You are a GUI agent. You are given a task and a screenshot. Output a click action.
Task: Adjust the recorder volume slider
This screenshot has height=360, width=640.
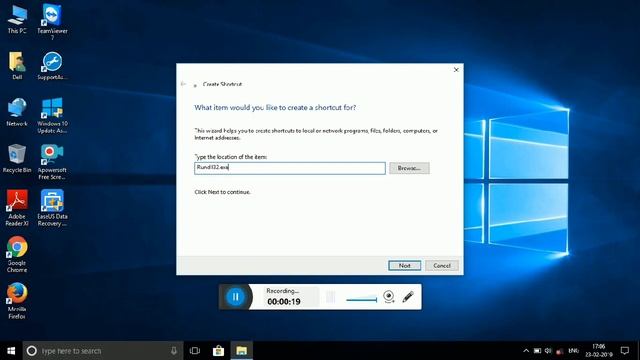pyautogui.click(x=362, y=300)
